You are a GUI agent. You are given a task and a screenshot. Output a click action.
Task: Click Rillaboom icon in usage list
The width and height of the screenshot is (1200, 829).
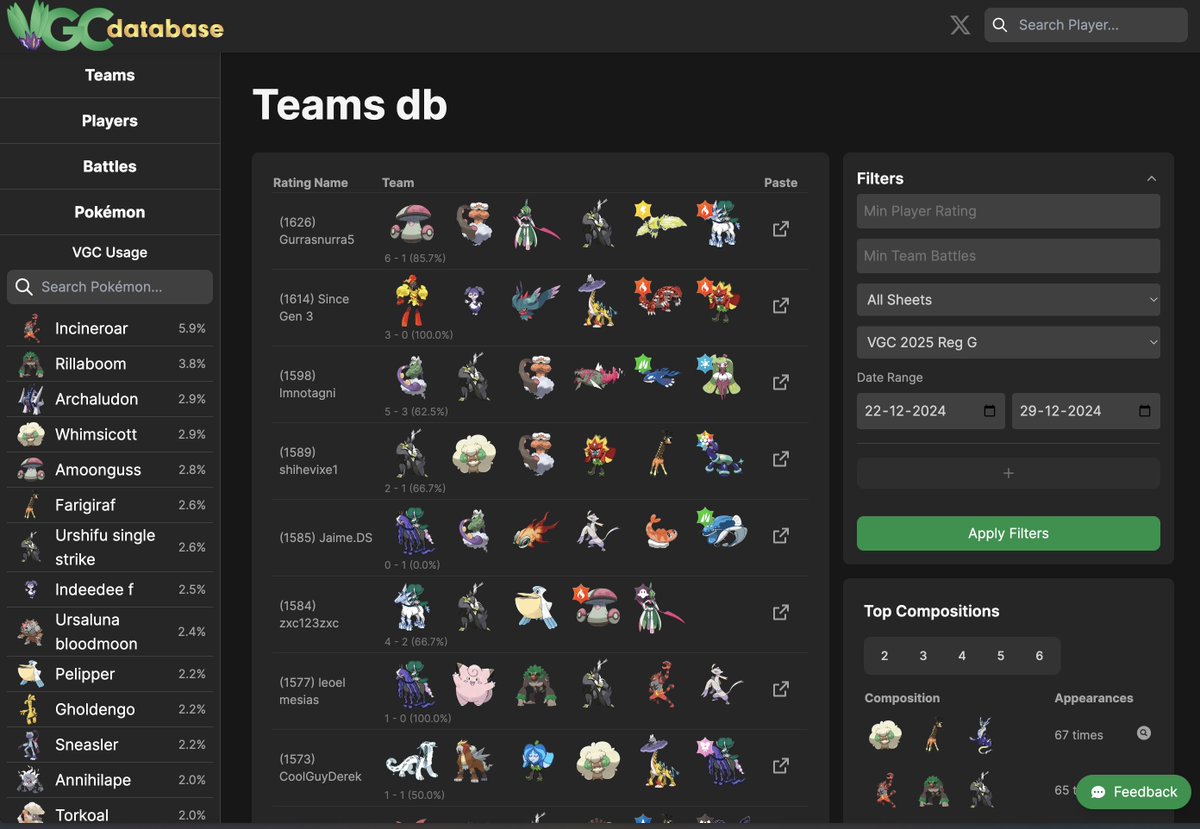[31, 364]
